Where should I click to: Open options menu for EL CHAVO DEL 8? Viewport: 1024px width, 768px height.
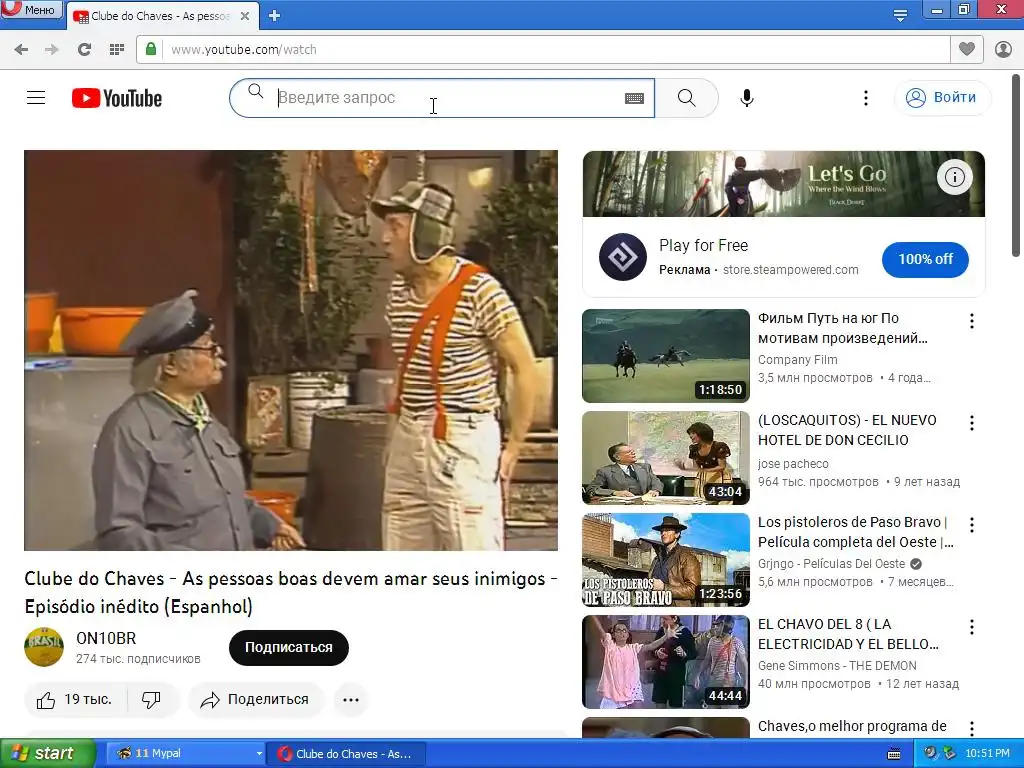coord(972,627)
